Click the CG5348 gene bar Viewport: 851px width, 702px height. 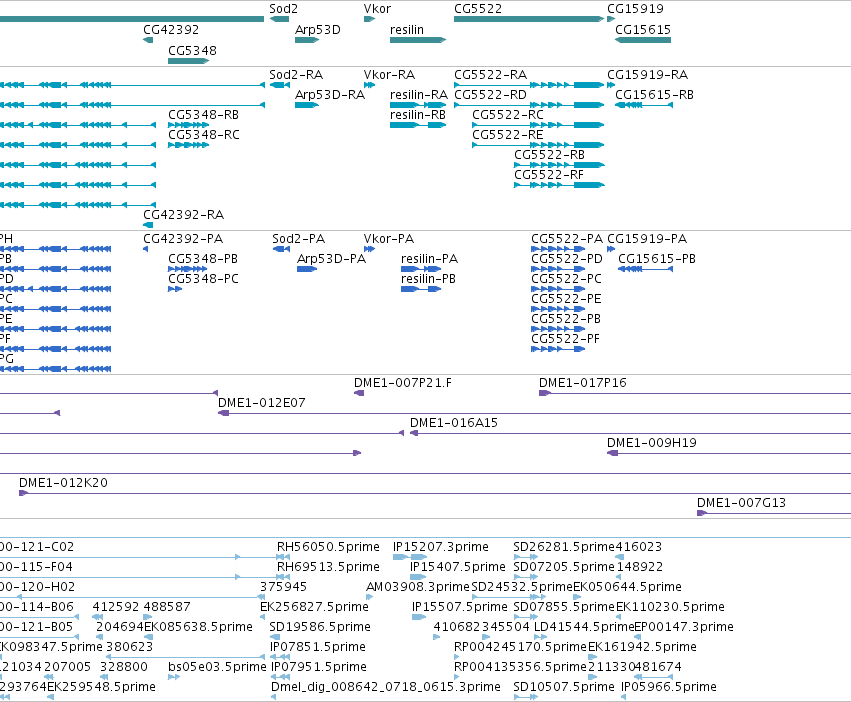[x=188, y=61]
